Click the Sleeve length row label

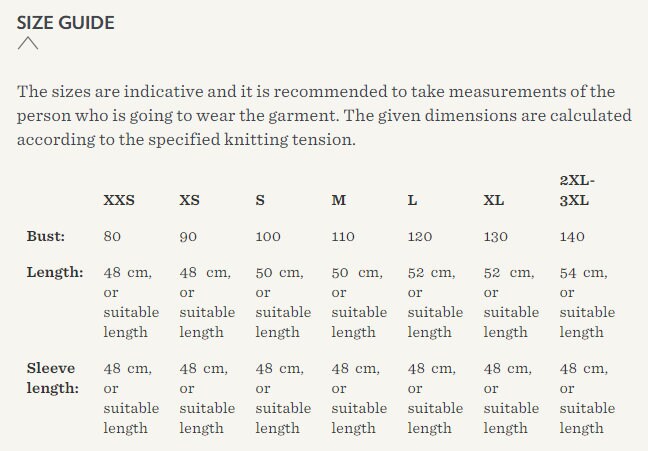(x=53, y=378)
